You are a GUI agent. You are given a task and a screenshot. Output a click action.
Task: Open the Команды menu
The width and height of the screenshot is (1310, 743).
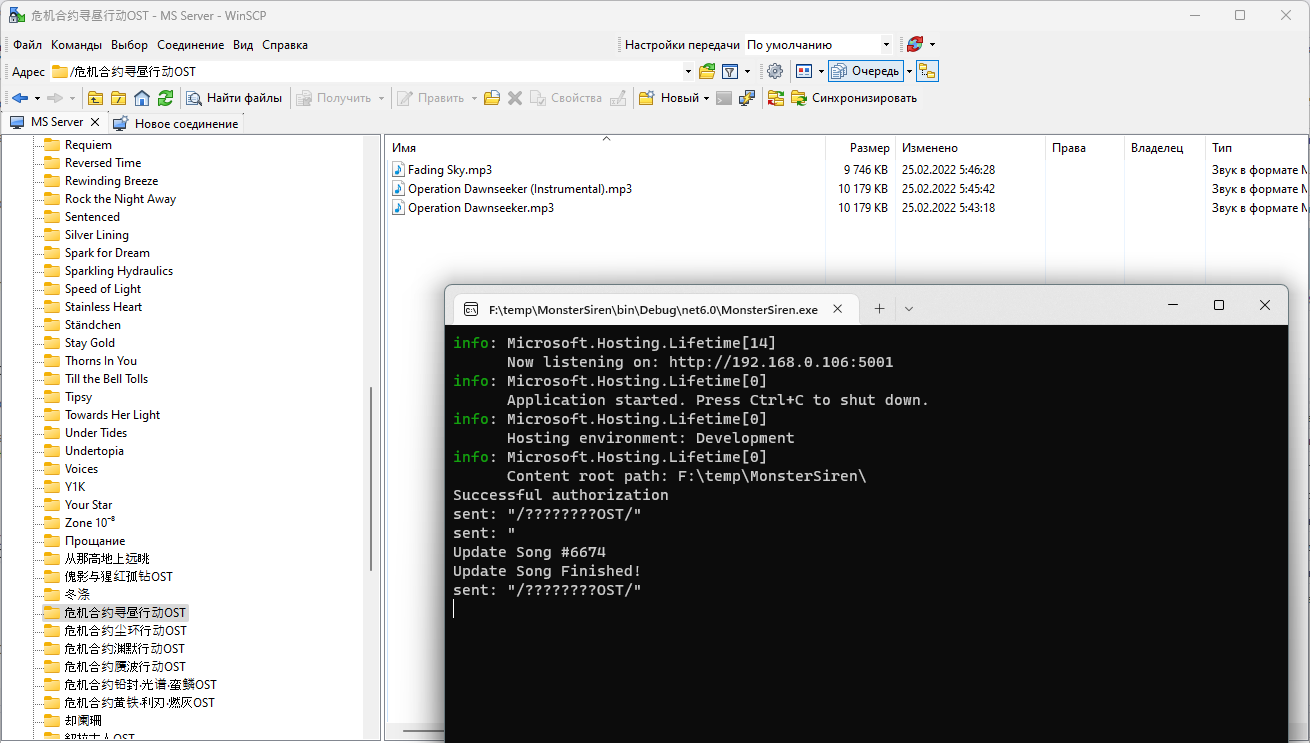(76, 44)
